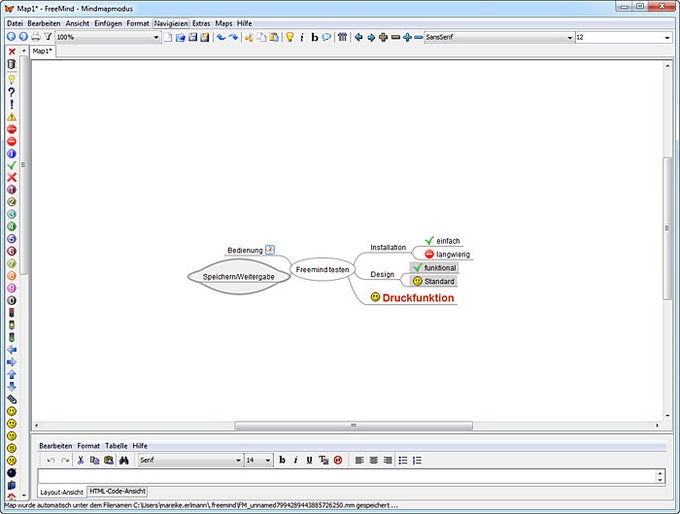Open the Navigieren menu
Screen dimensions: 680x514
[x=171, y=23]
